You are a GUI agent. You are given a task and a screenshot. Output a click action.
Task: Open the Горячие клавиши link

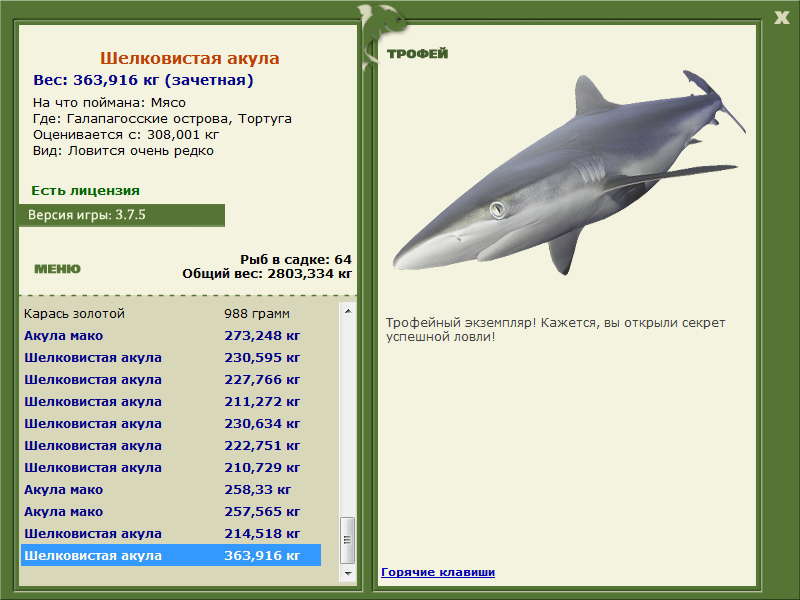(438, 572)
